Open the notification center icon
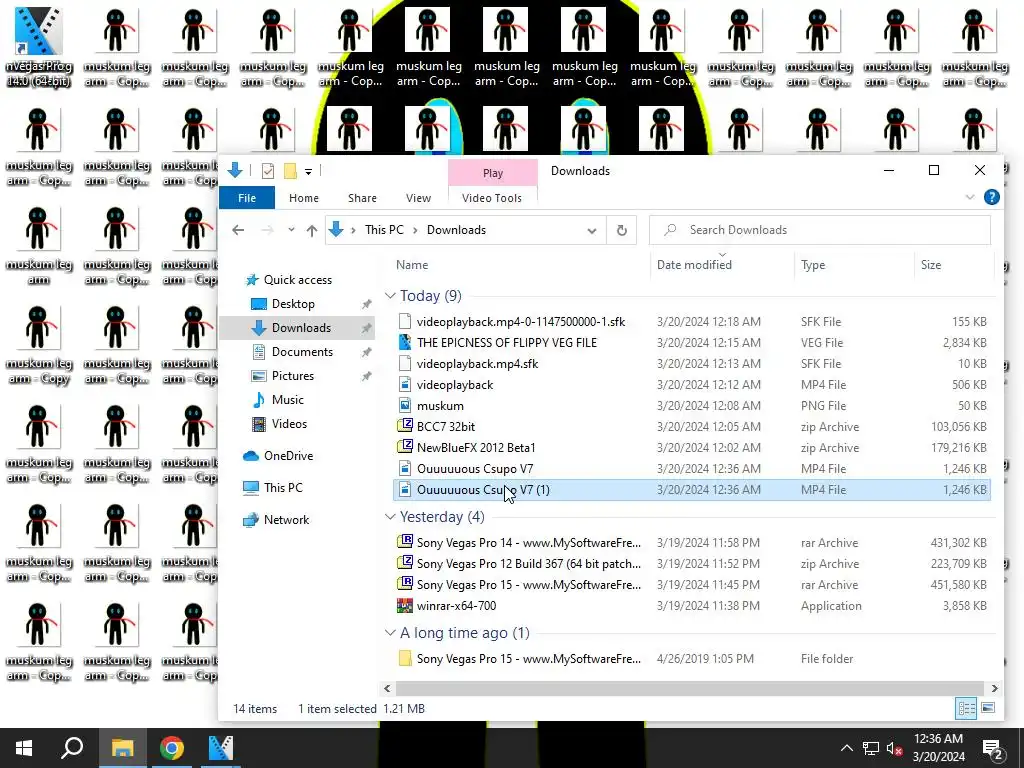 (992, 748)
